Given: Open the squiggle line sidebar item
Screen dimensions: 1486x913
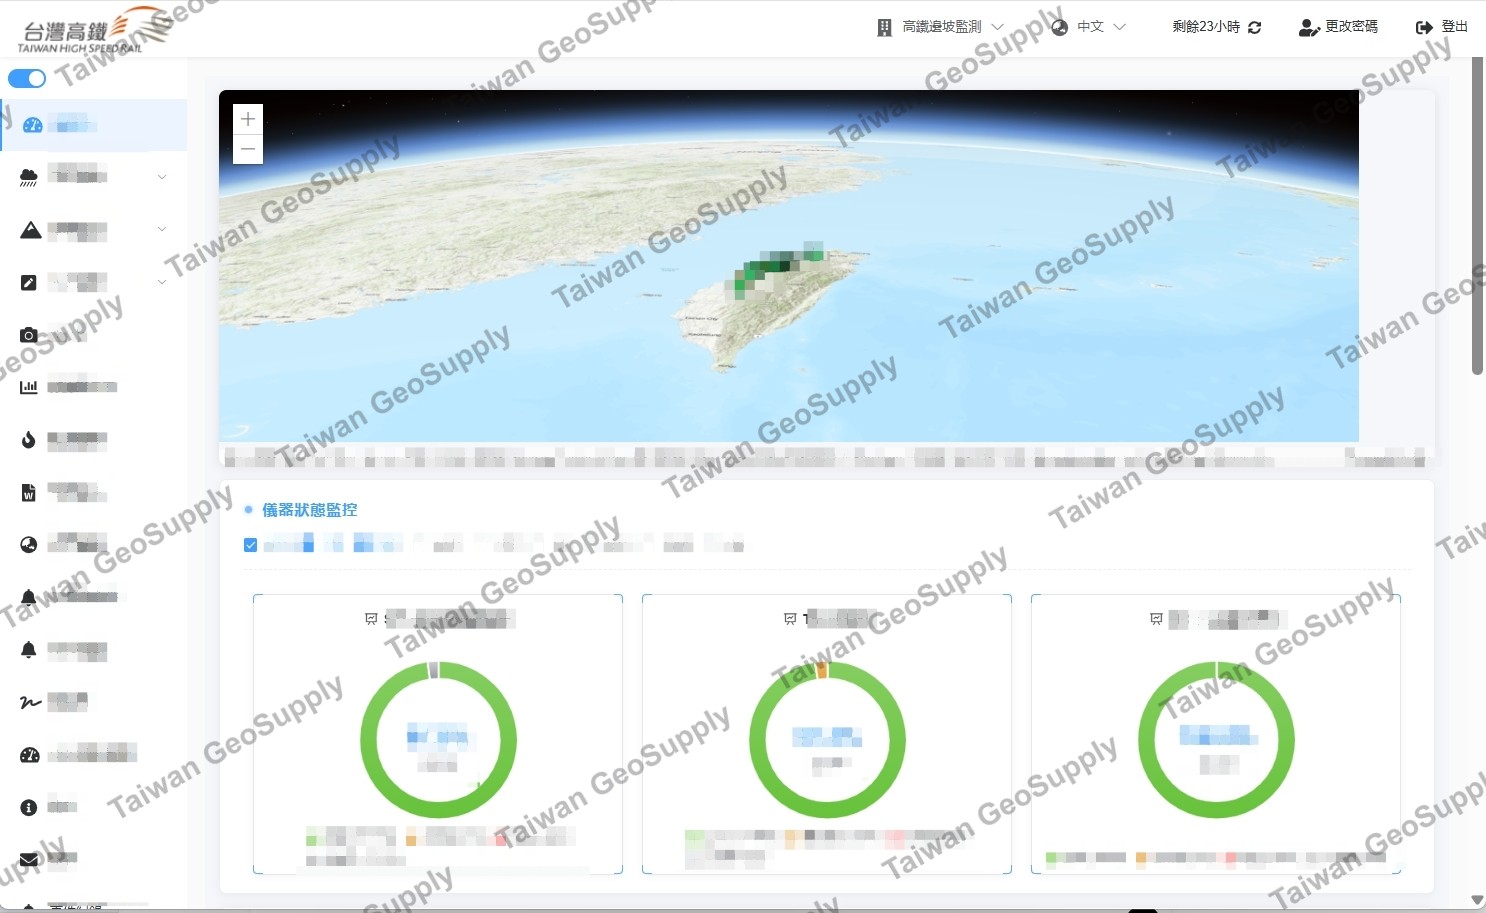Looking at the screenshot, I should (x=93, y=702).
